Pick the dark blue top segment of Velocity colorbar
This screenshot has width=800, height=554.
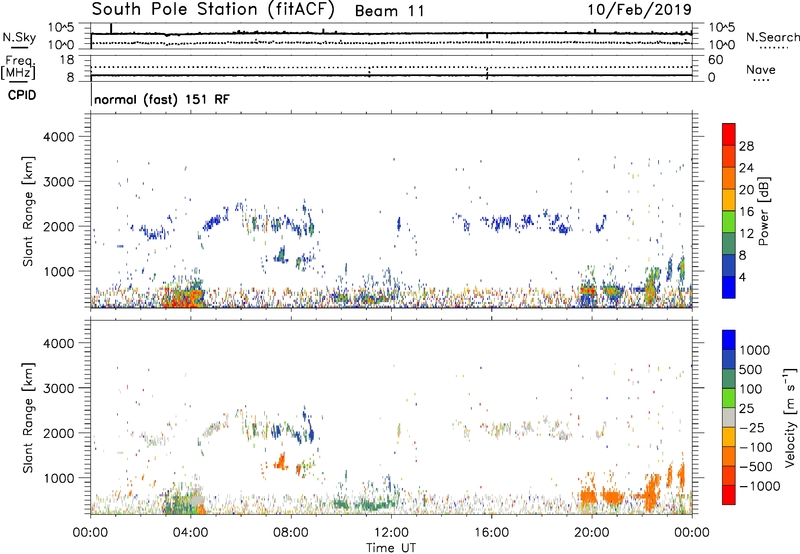tap(729, 340)
